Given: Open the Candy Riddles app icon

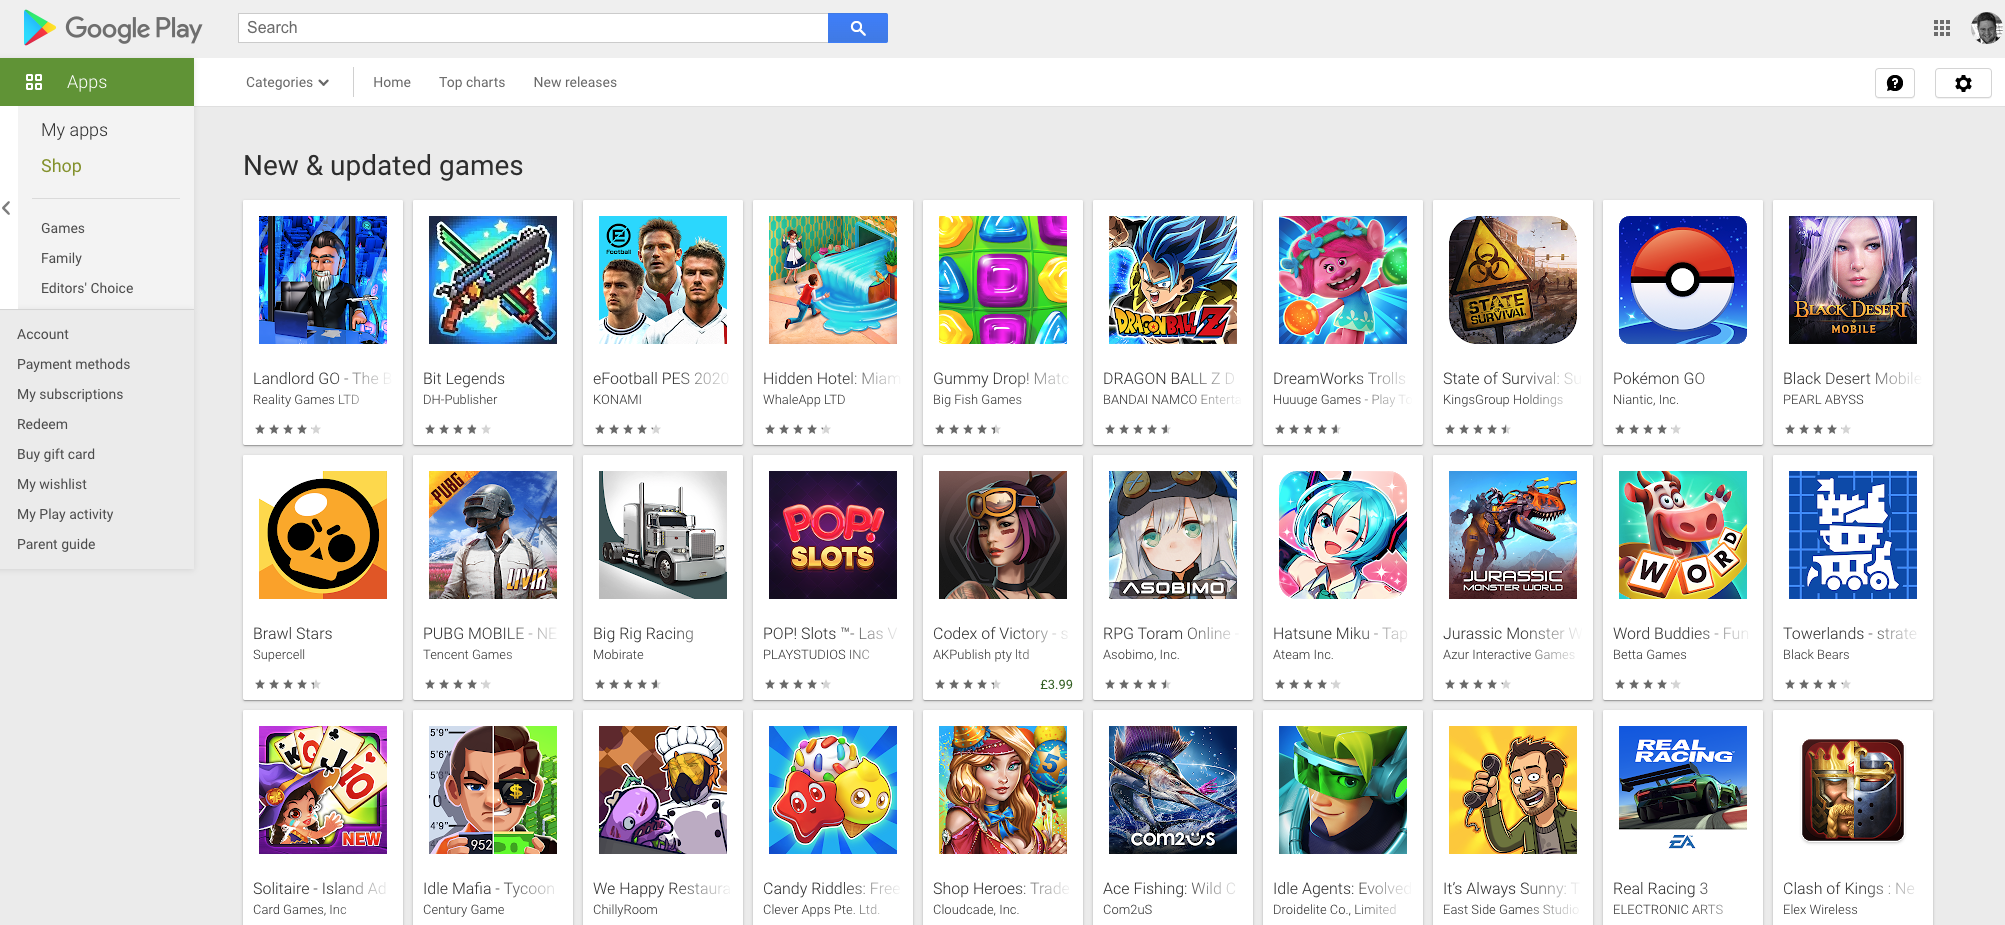Looking at the screenshot, I should (833, 790).
